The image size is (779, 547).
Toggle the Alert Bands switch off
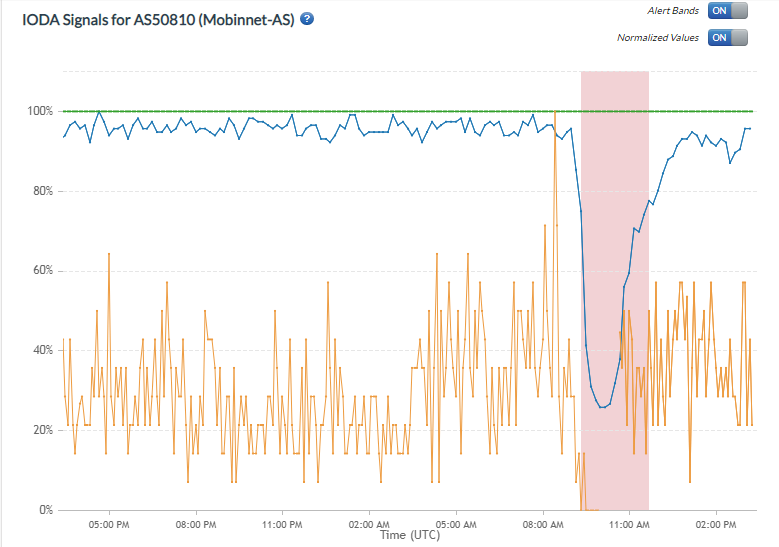pyautogui.click(x=727, y=11)
